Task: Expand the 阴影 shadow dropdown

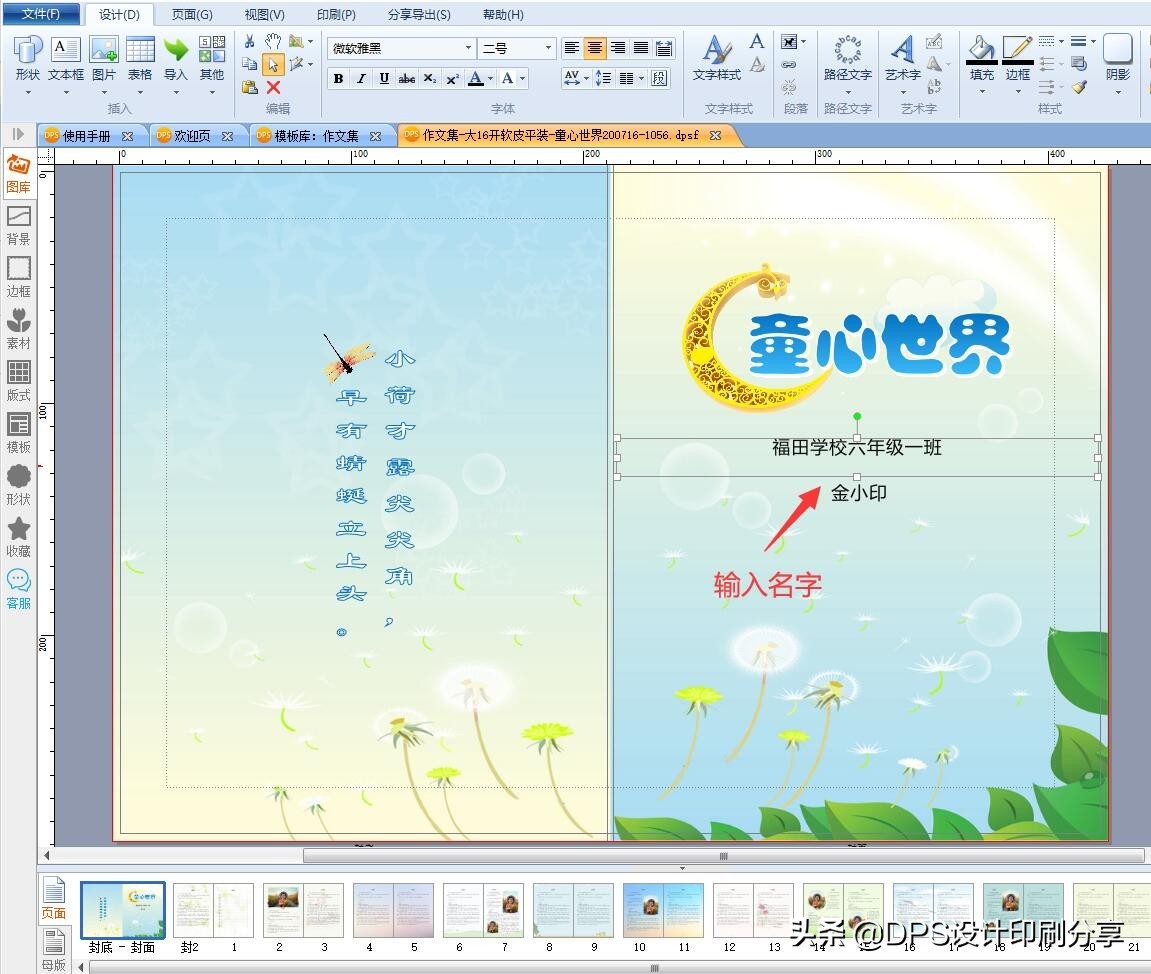Action: (x=1117, y=92)
